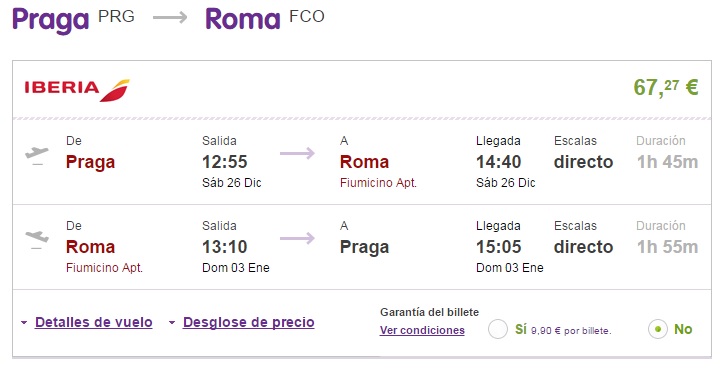Click the arrow between Praga and Roma in header
724x372 pixels.
coord(170,18)
